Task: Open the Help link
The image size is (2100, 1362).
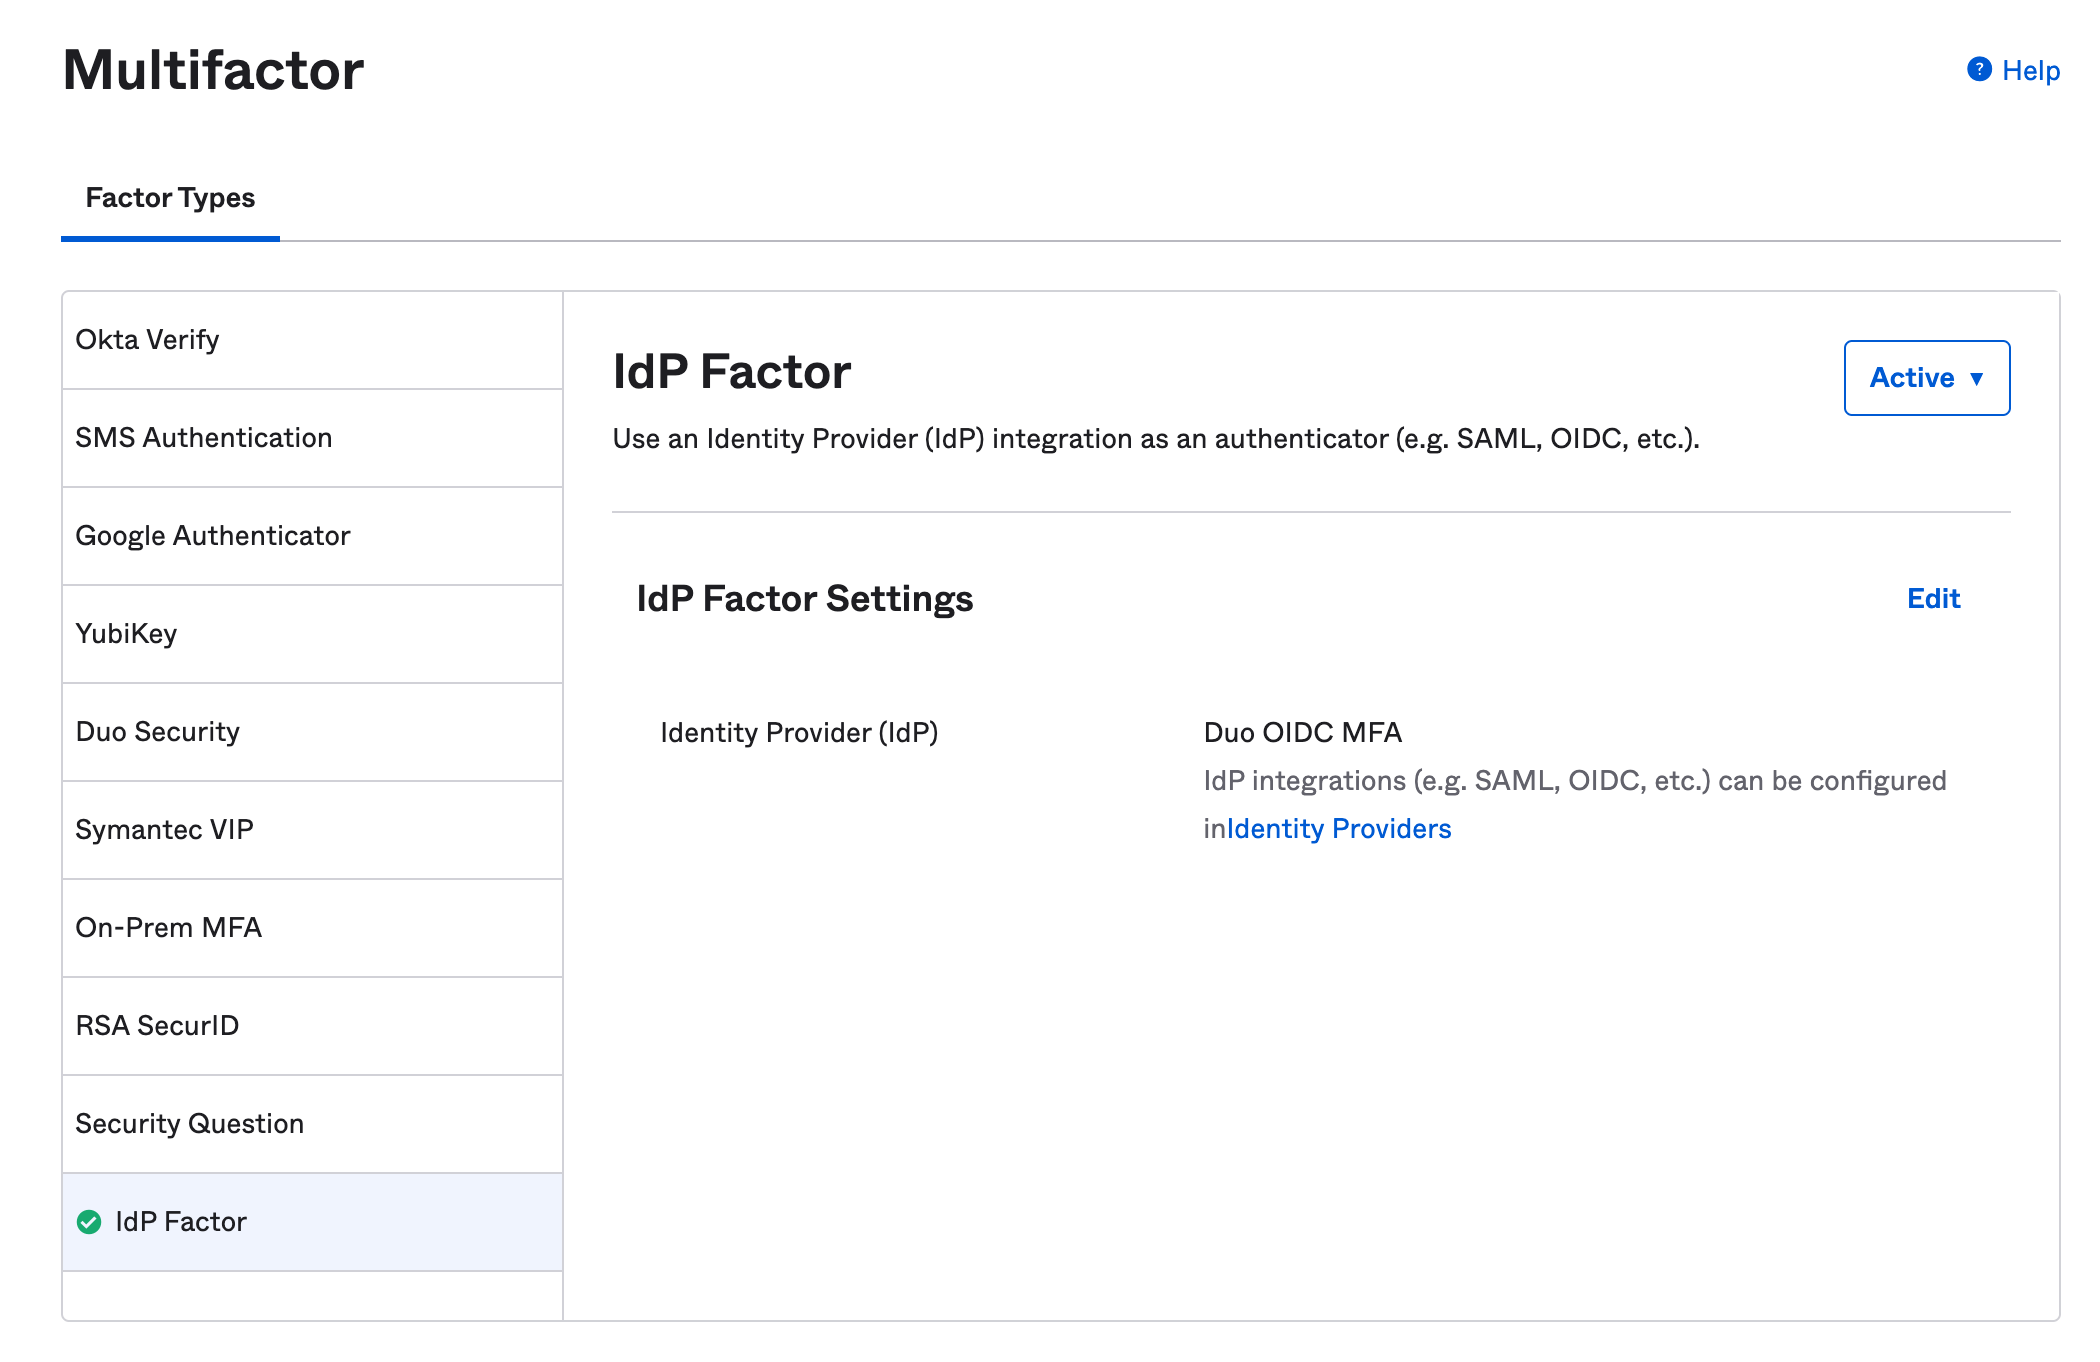Action: click(x=2028, y=70)
